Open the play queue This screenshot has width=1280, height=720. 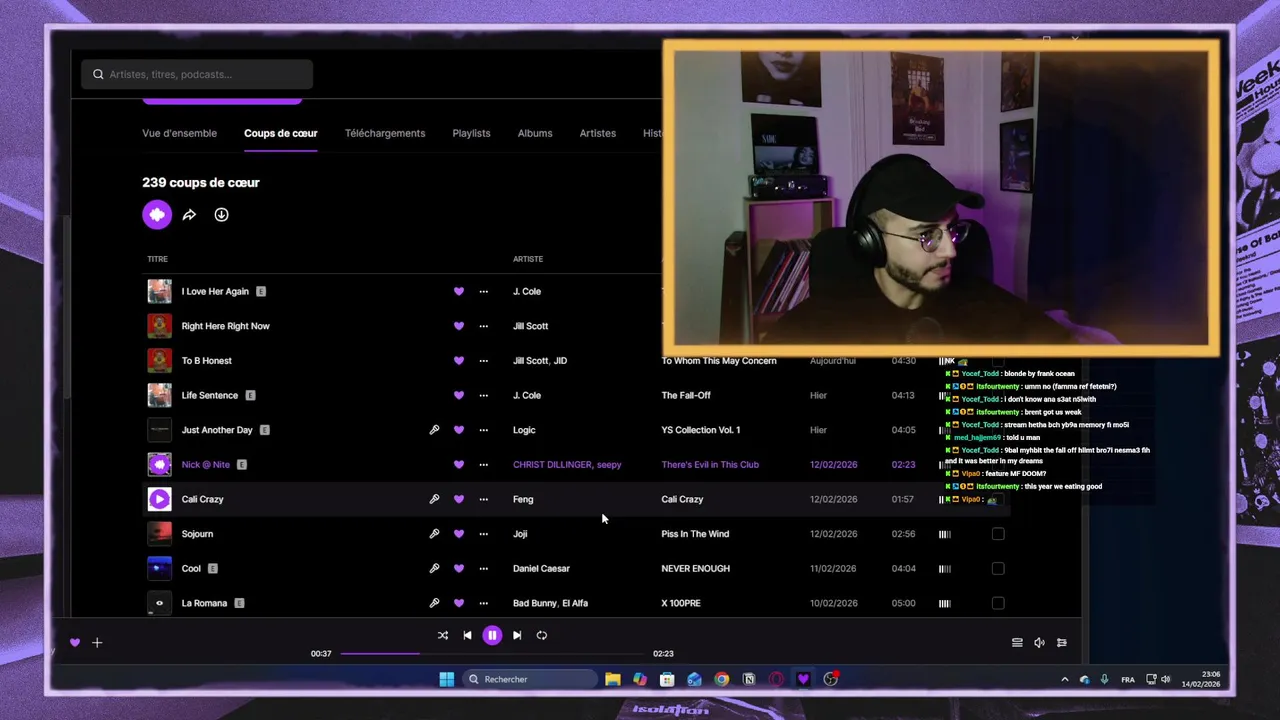tap(1017, 643)
